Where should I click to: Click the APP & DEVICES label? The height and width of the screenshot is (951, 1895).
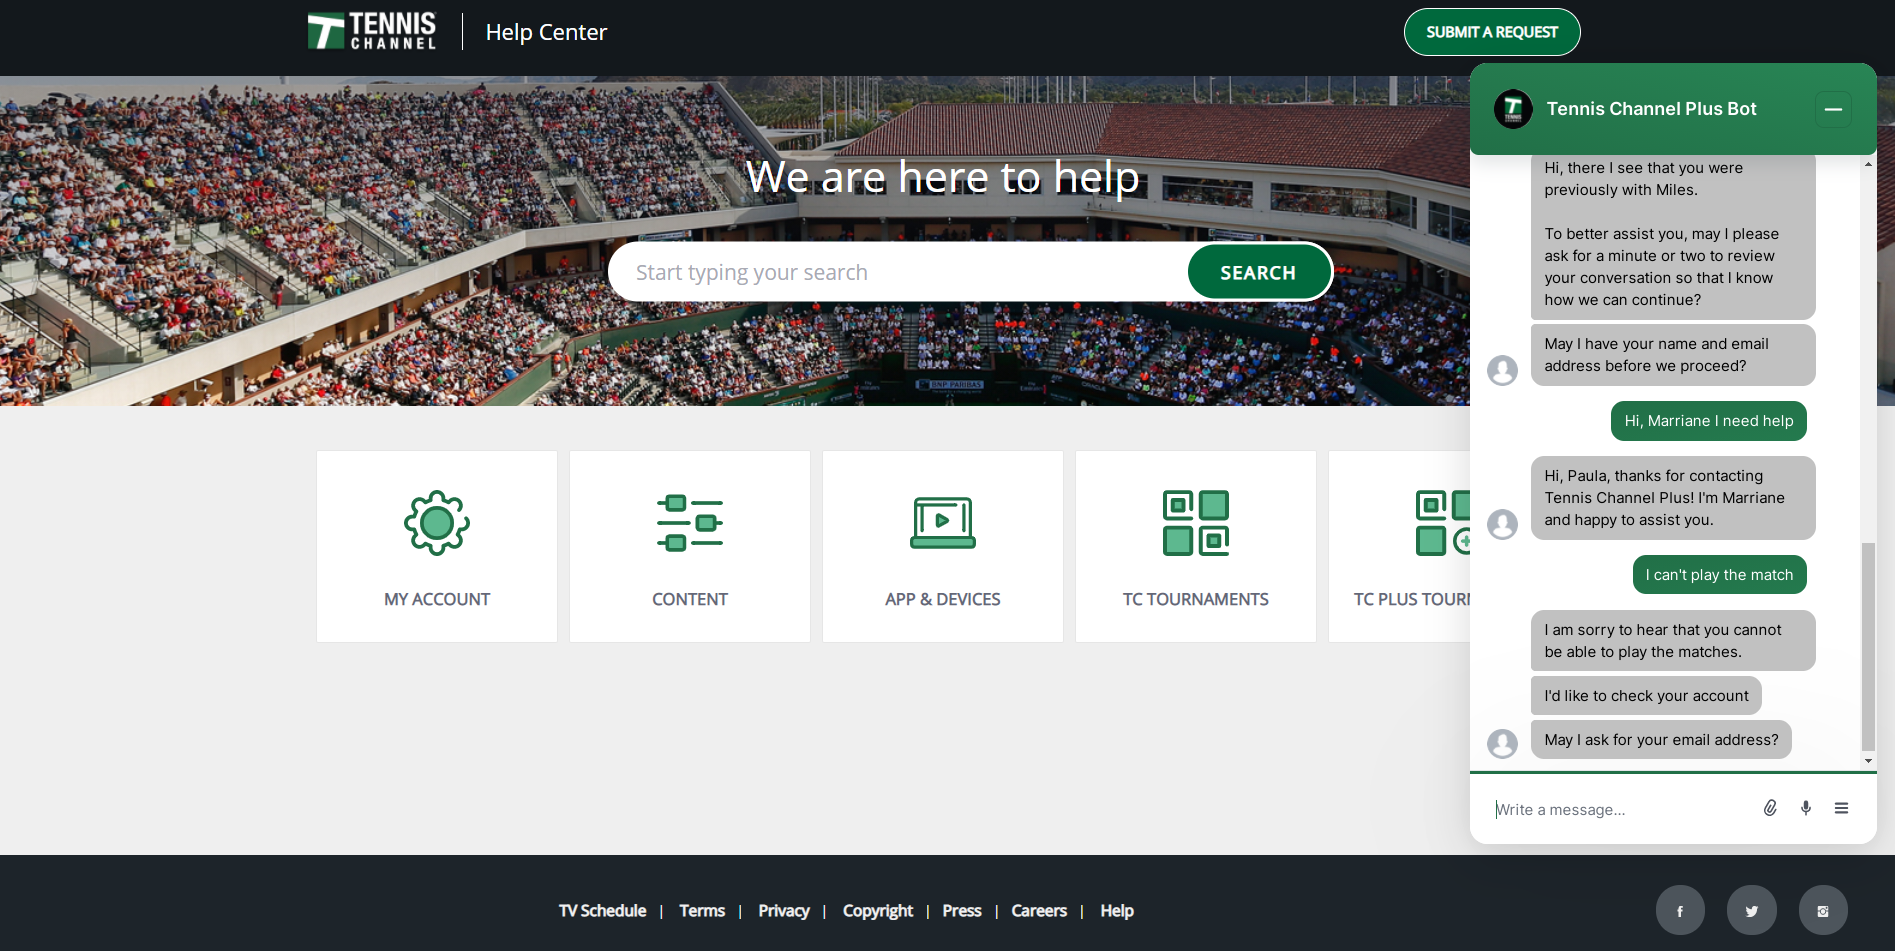coord(943,599)
